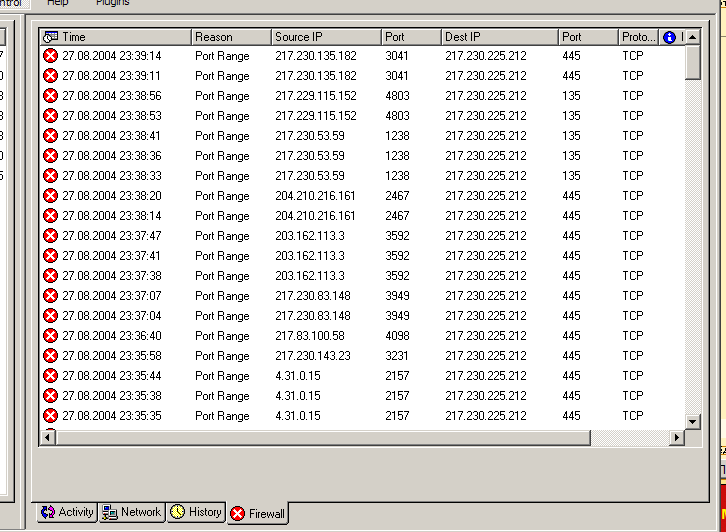Select source IP 217.230.135.182 at 23:39:14
Viewport: 726px width, 532px height.
[316, 56]
